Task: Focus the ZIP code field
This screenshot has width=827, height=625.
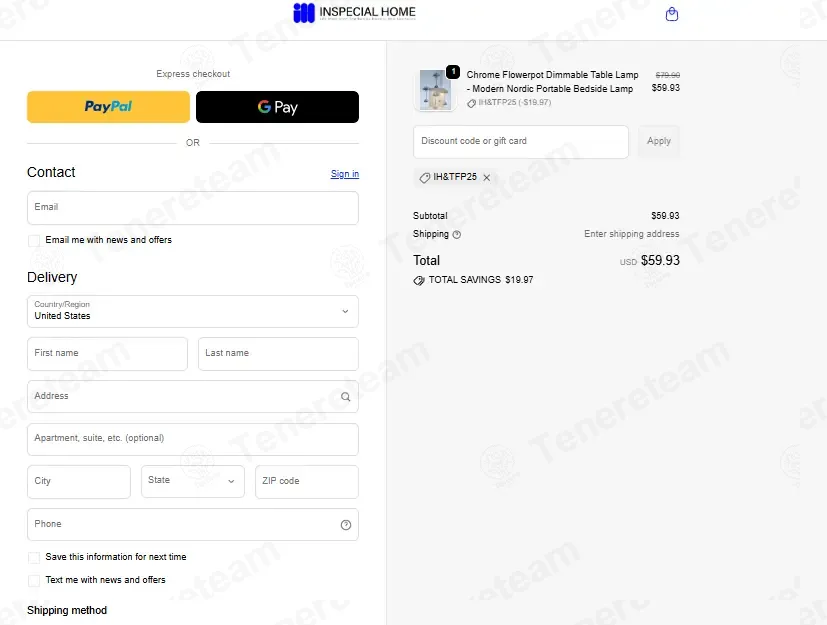Action: click(x=306, y=482)
